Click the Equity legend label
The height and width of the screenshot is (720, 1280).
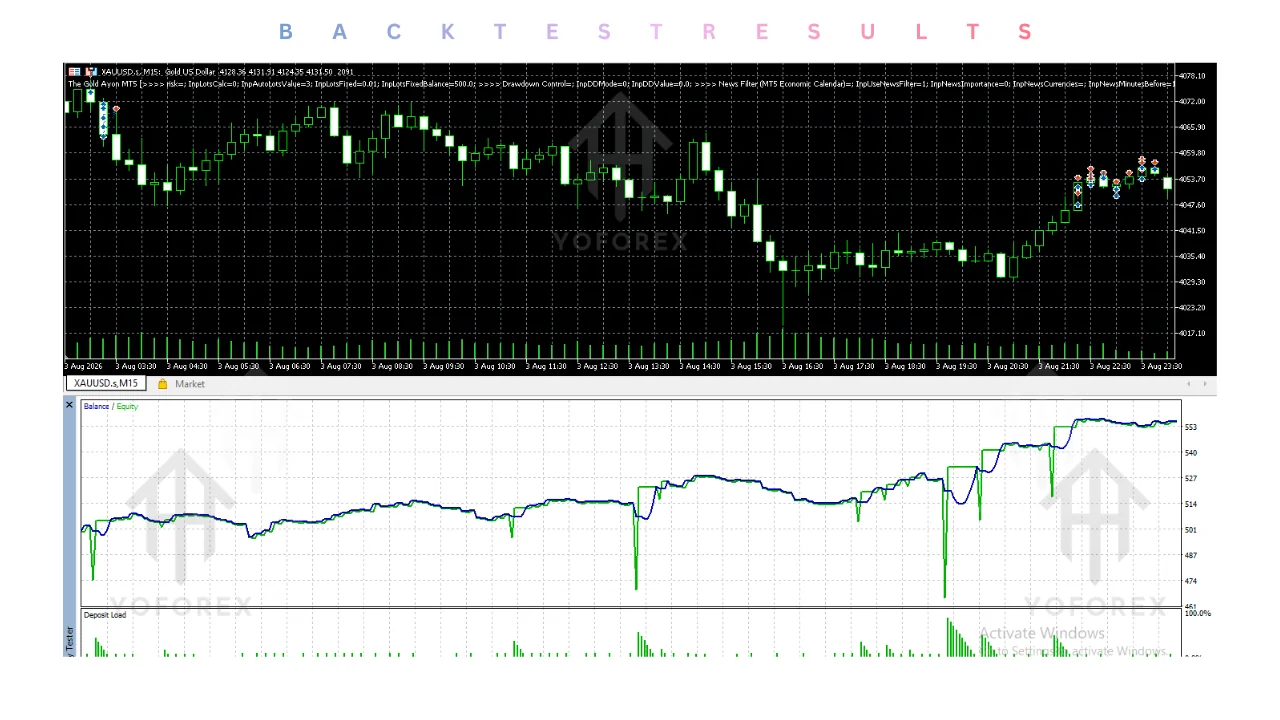(127, 407)
